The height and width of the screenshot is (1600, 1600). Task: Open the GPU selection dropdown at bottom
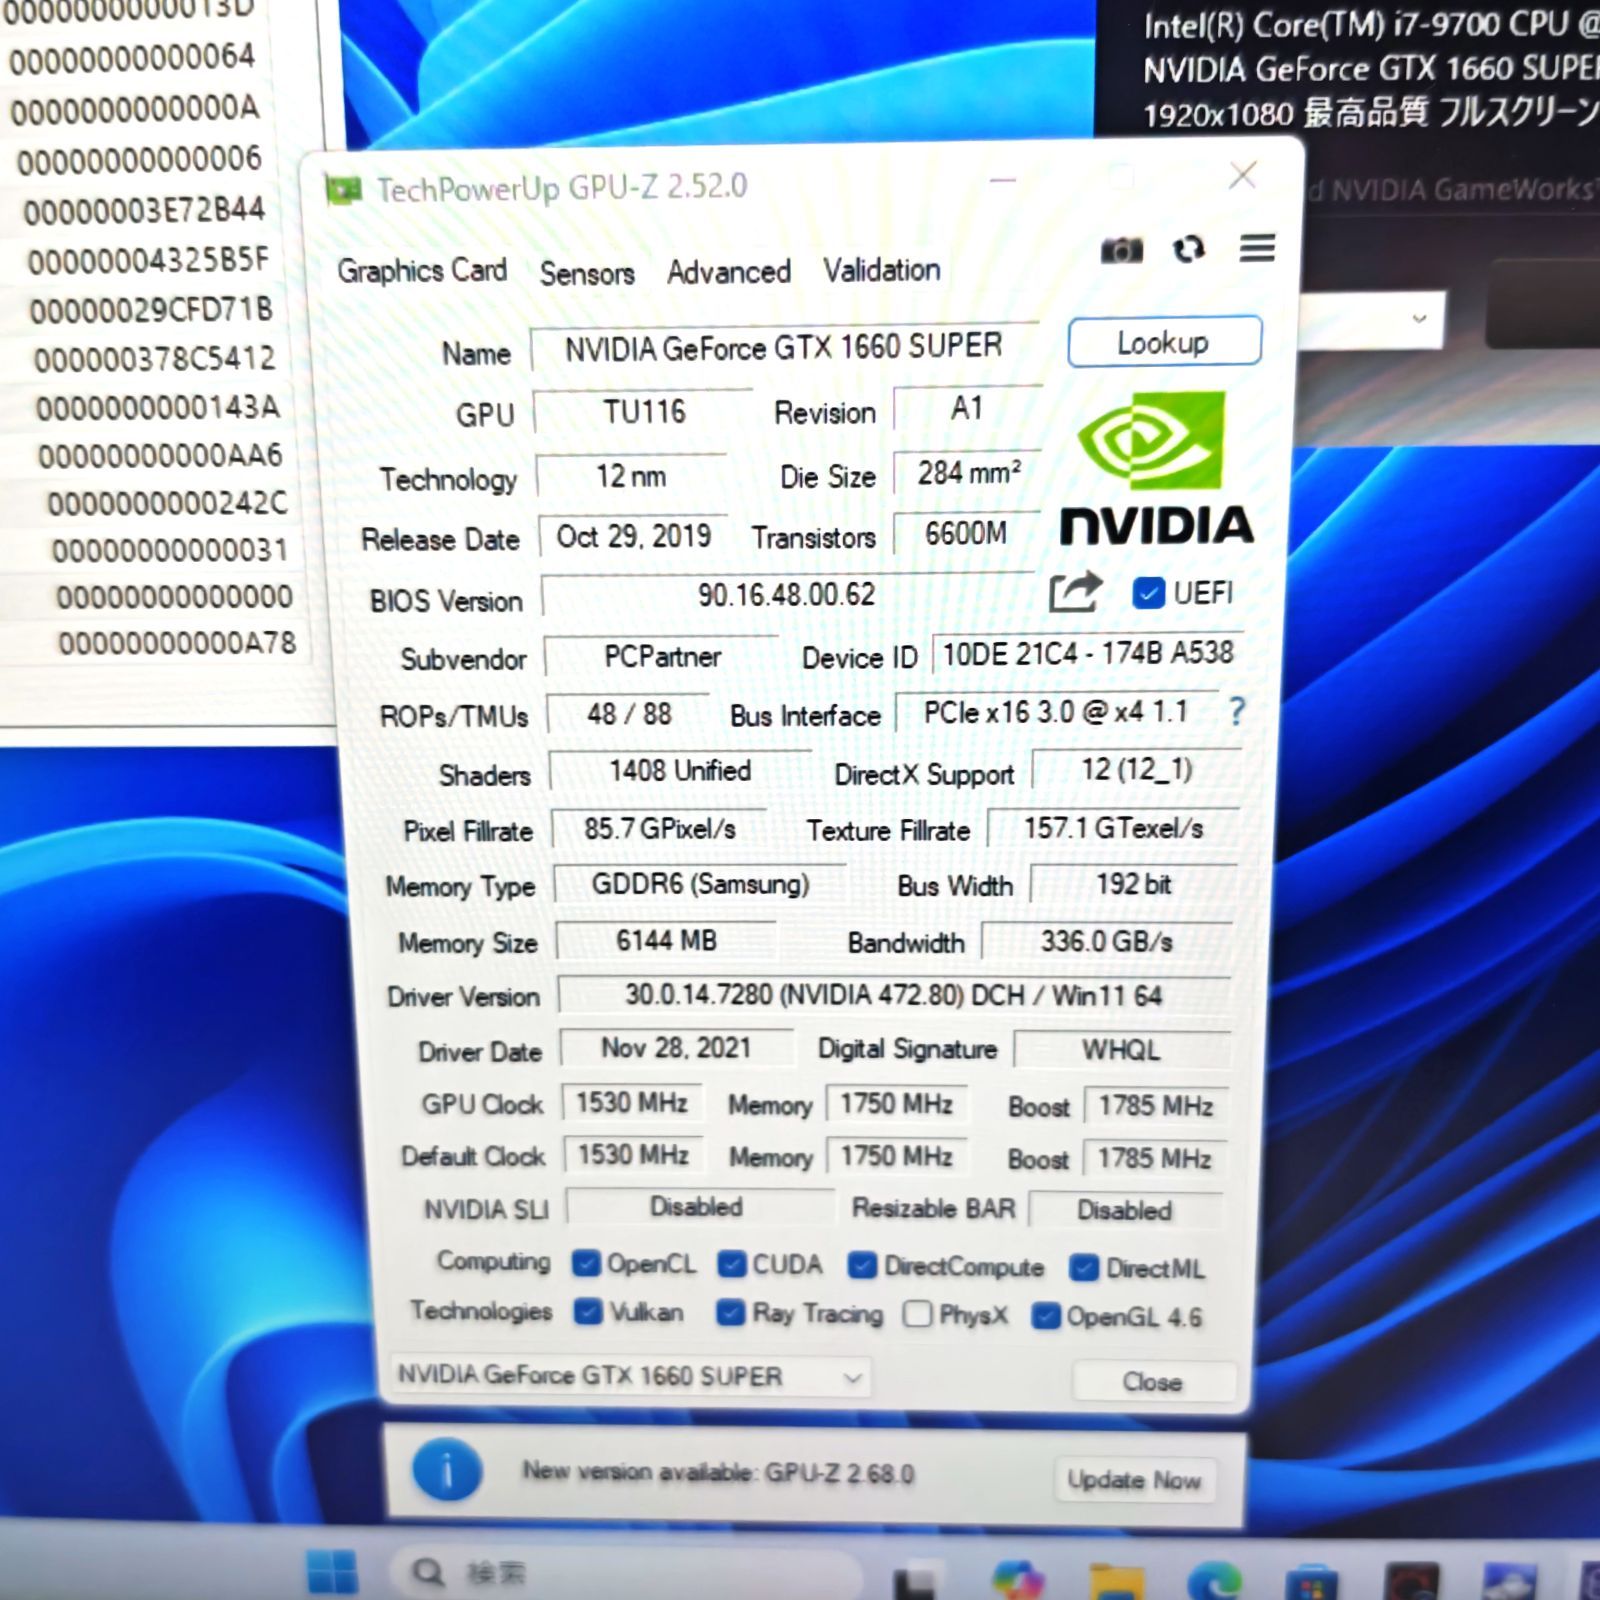629,1377
